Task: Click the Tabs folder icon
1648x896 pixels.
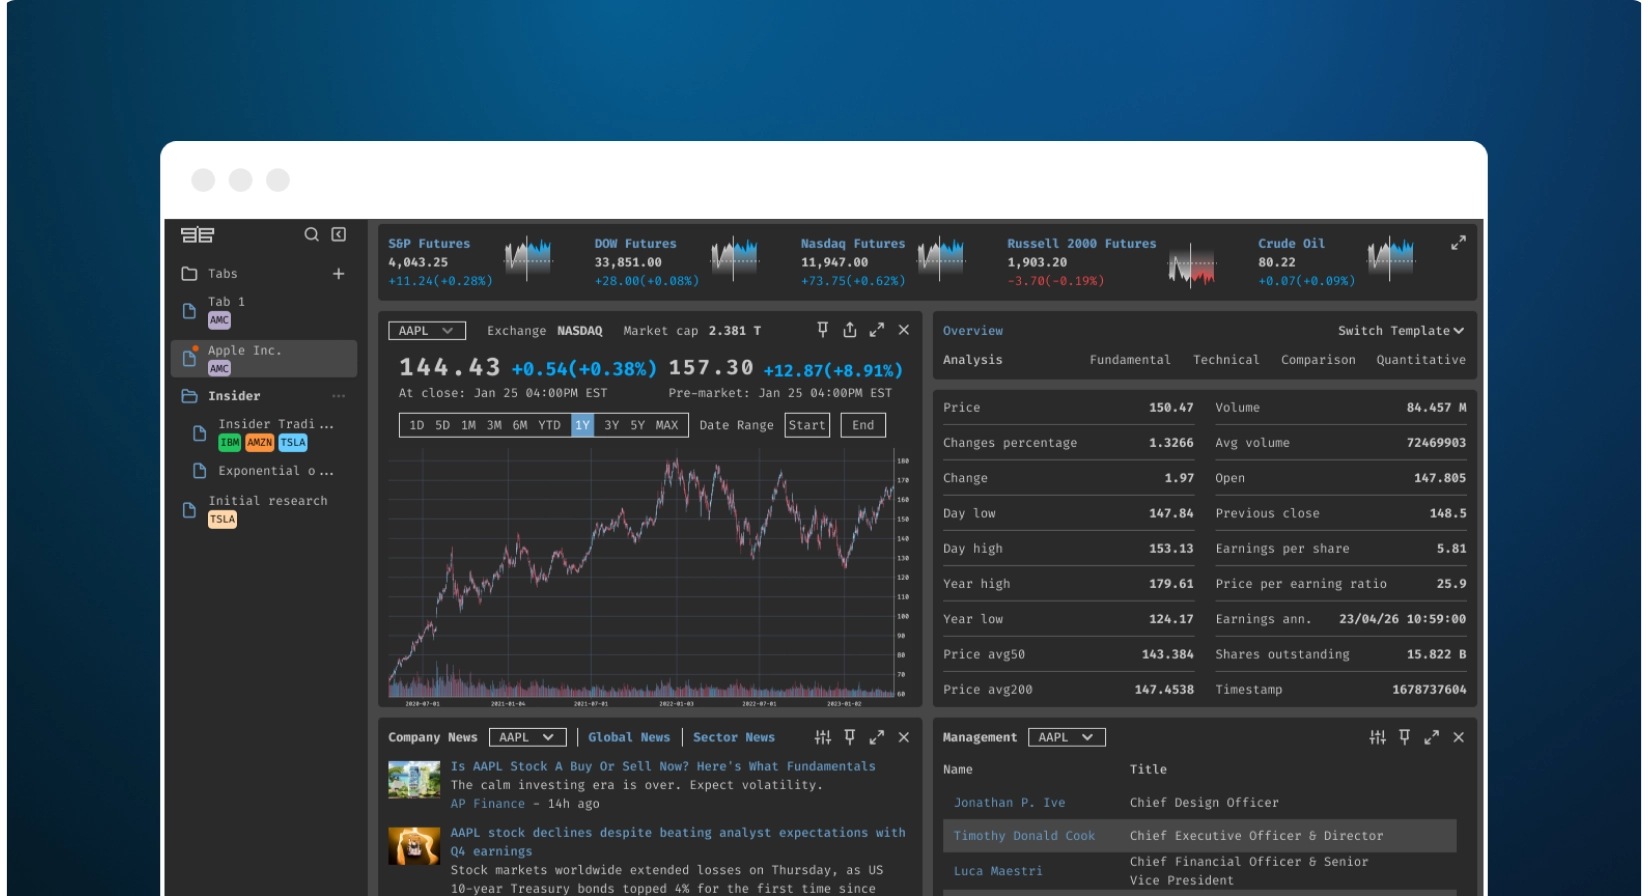Action: tap(189, 273)
